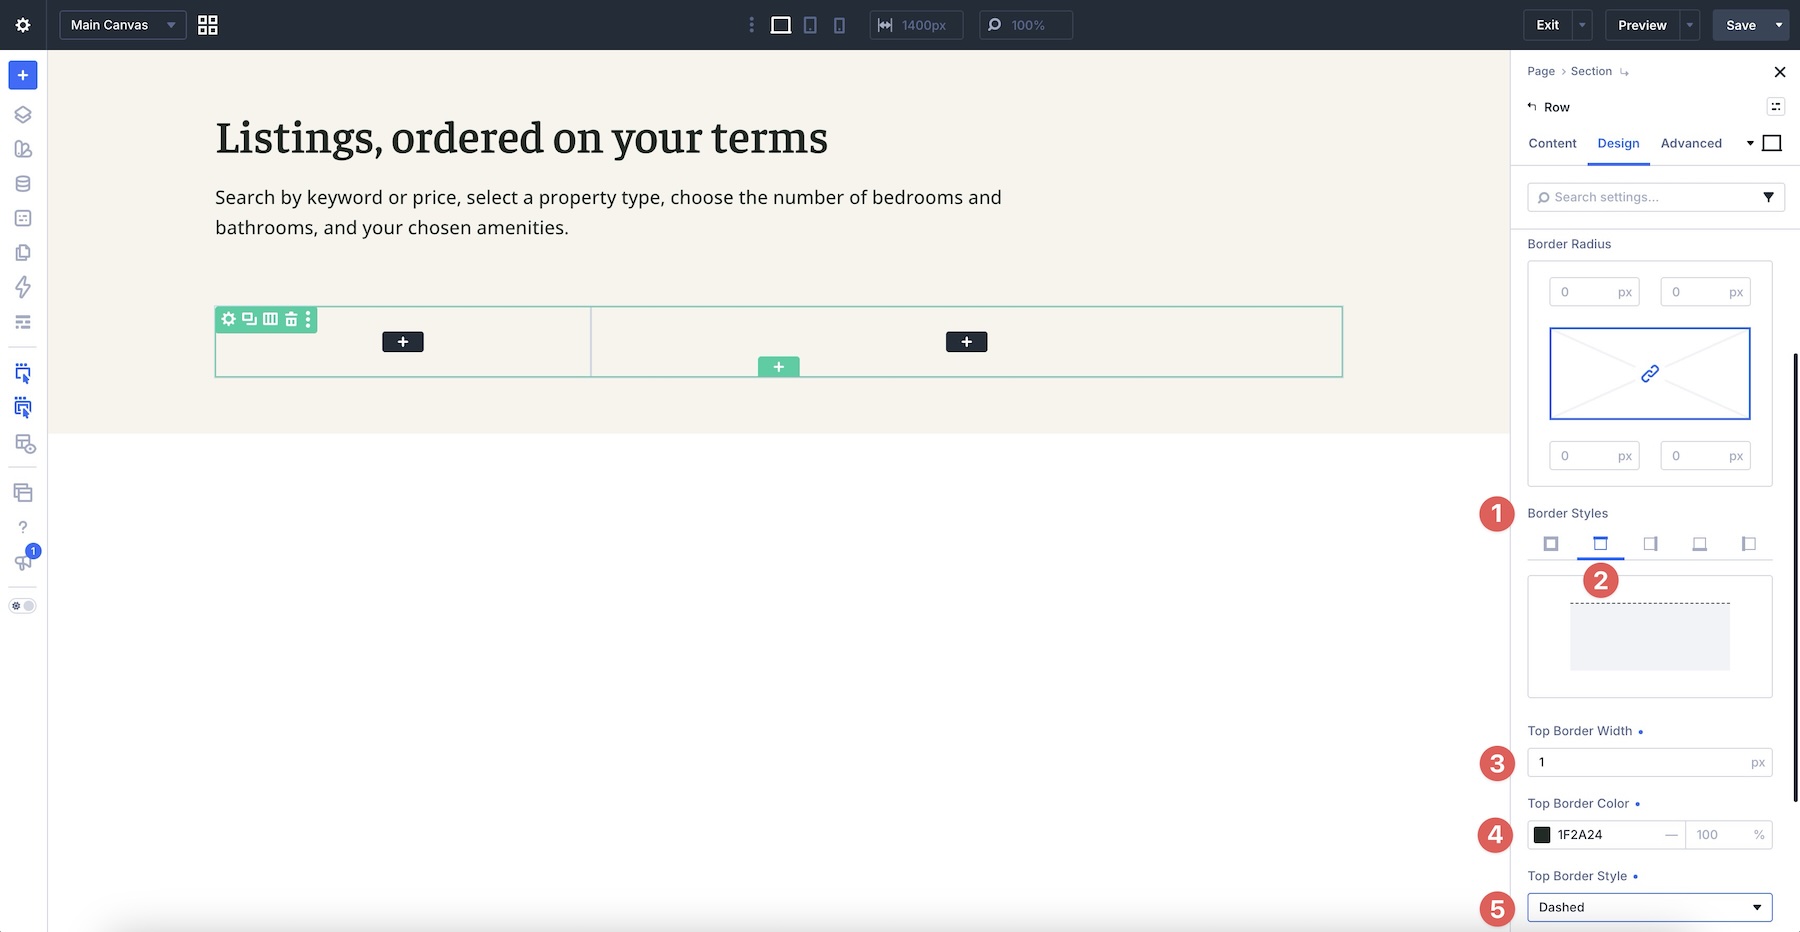The width and height of the screenshot is (1800, 932).
Task: Click the filter funnel in search settings
Action: [x=1768, y=197]
